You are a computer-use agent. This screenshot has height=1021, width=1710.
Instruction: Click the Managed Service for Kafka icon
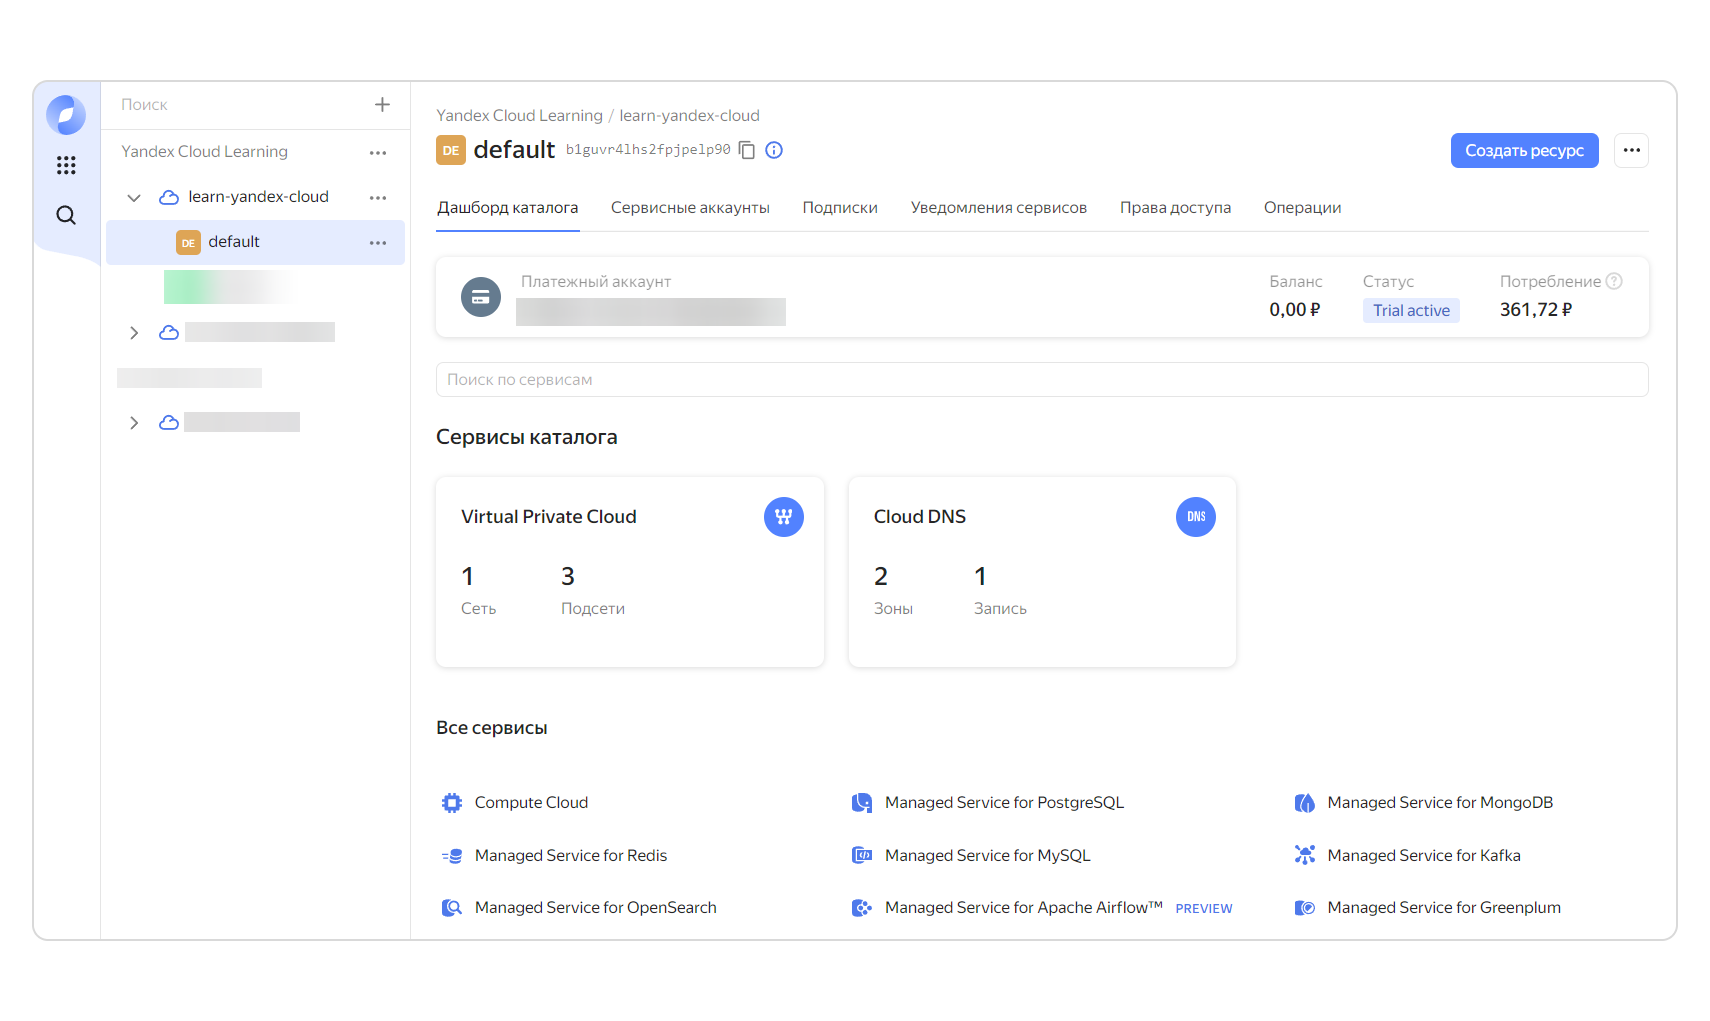pyautogui.click(x=1305, y=856)
